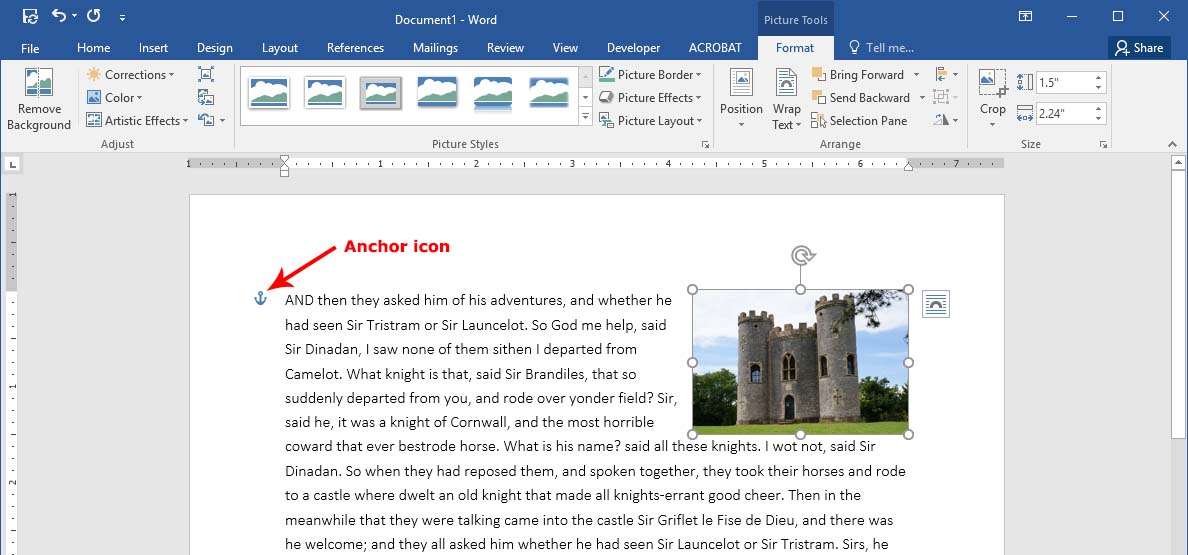Click the Layout Options icon beside the picture
The height and width of the screenshot is (555, 1188).
936,304
